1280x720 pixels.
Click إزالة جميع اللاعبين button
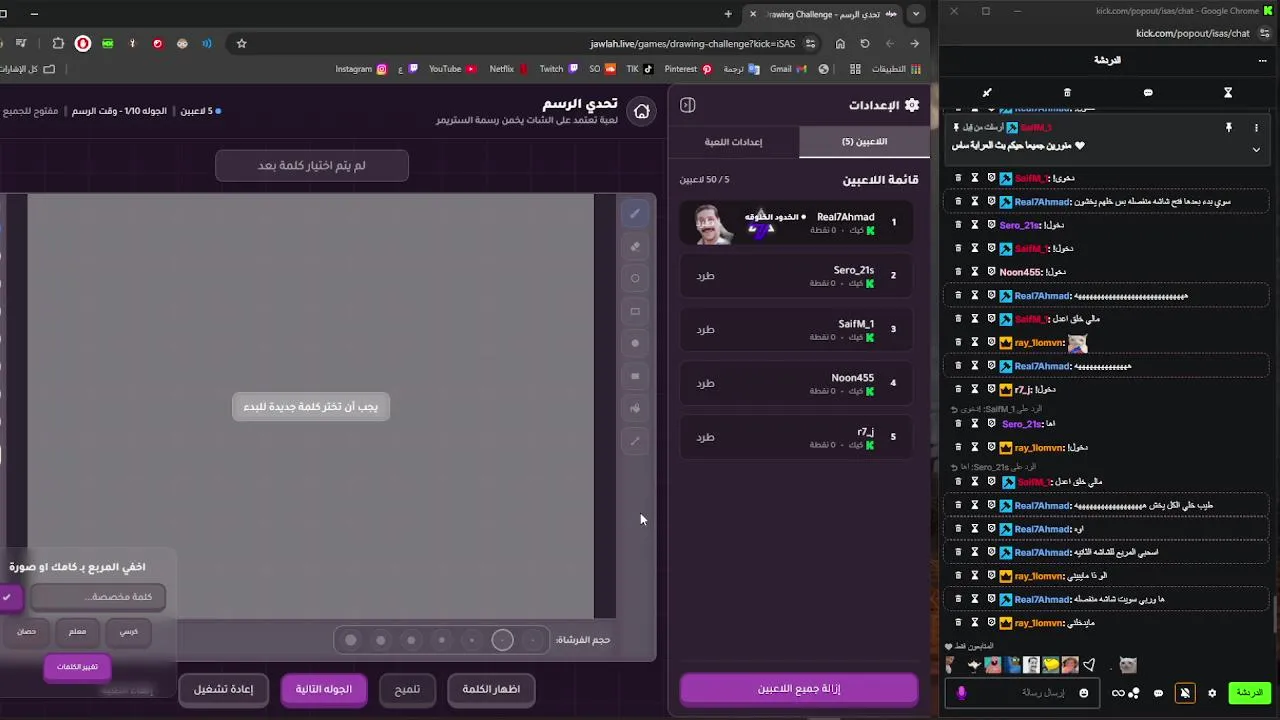click(x=799, y=689)
